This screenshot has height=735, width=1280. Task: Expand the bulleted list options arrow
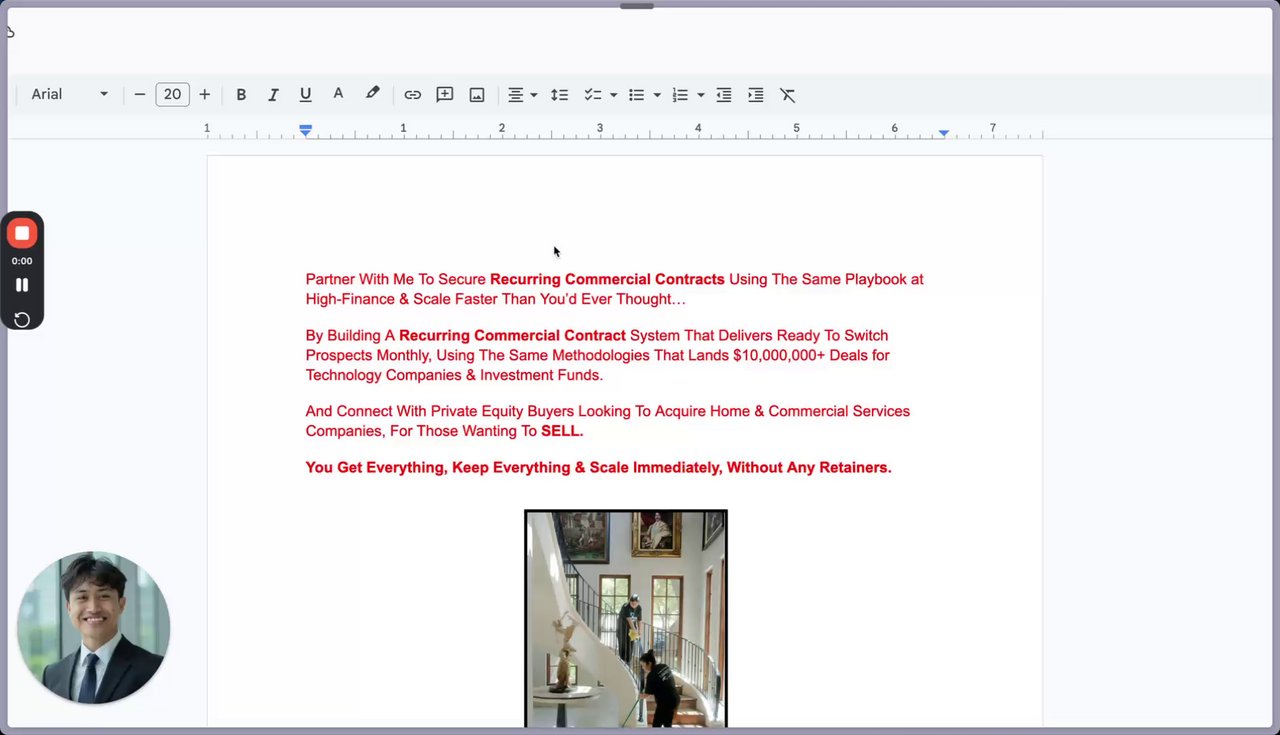[657, 95]
